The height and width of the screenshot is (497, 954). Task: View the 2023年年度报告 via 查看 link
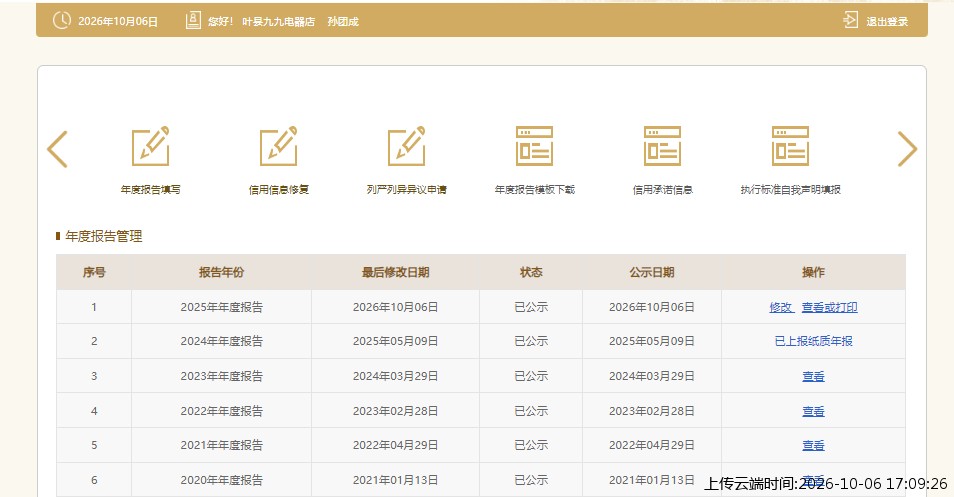tap(813, 377)
